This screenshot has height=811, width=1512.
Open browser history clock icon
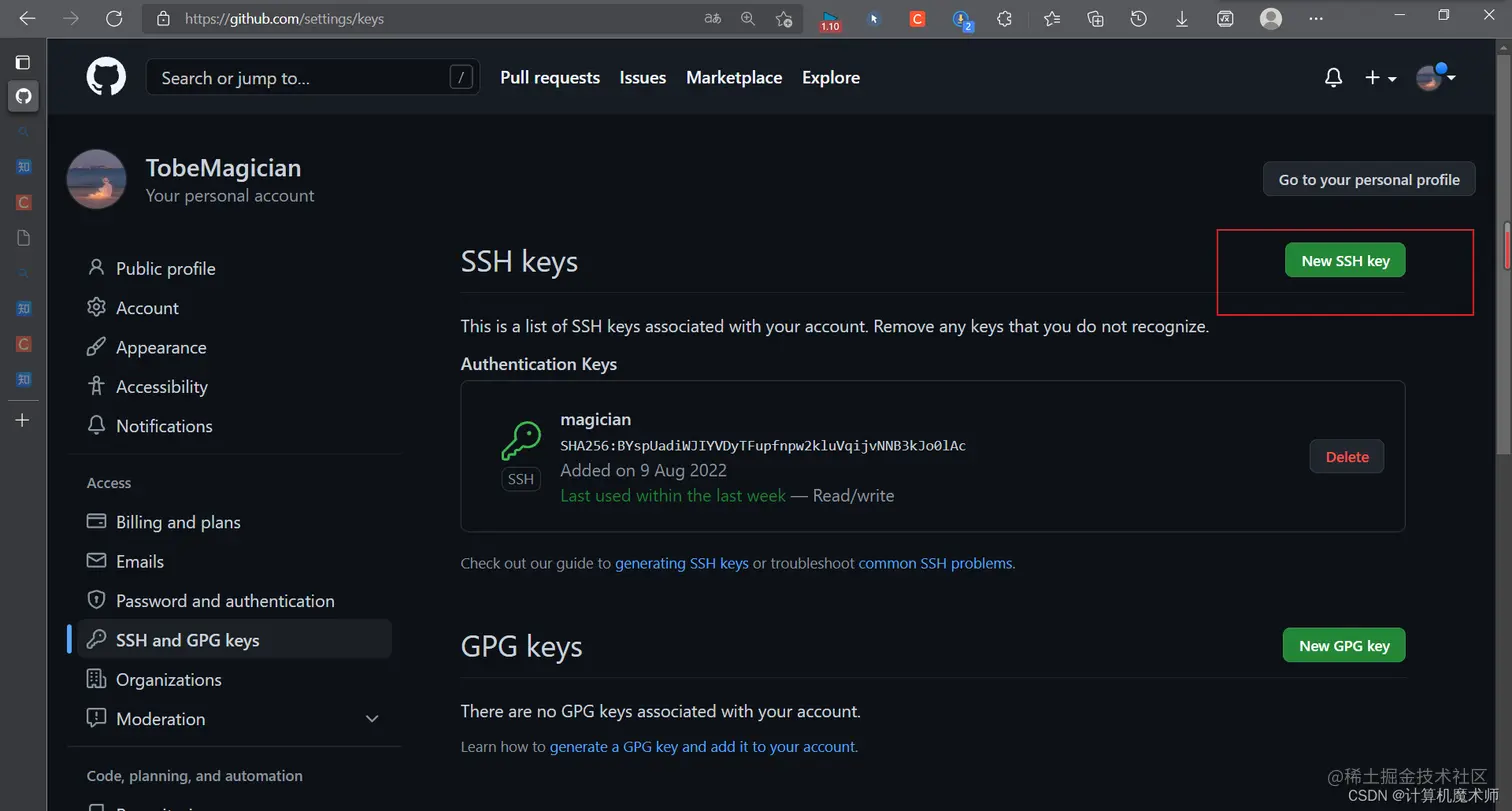coord(1138,18)
